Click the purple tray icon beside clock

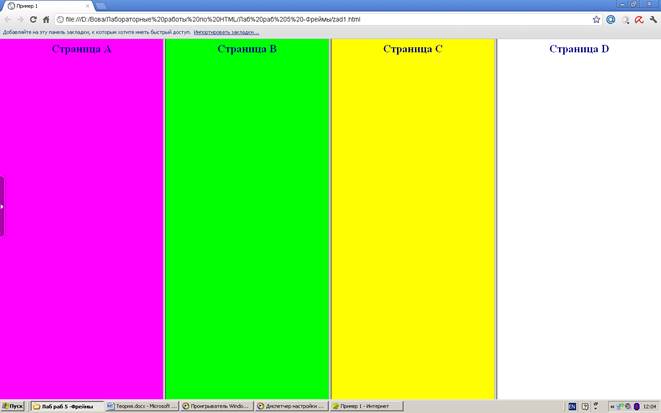[x=637, y=406]
